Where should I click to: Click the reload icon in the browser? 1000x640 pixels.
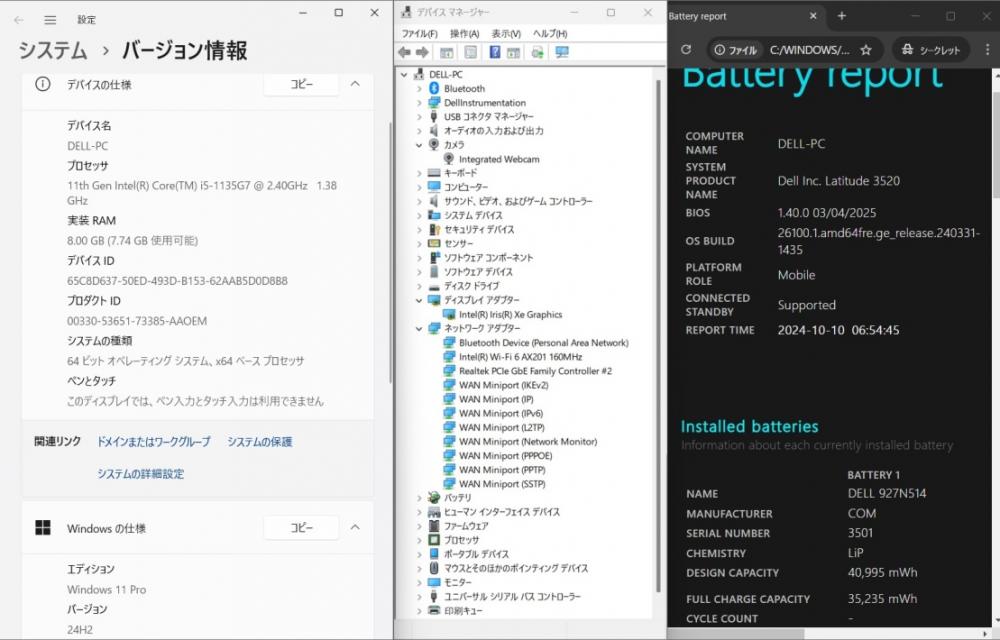tap(686, 49)
